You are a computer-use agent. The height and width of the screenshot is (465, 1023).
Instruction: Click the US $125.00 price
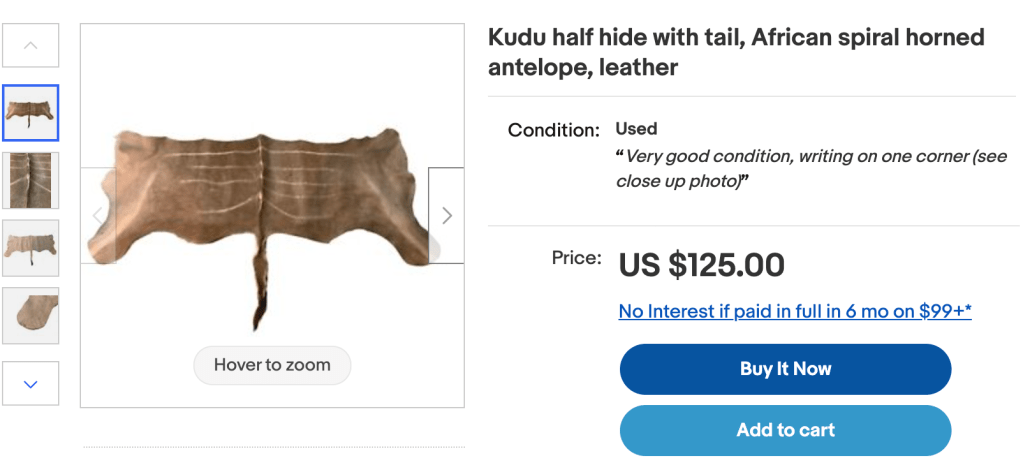(701, 265)
